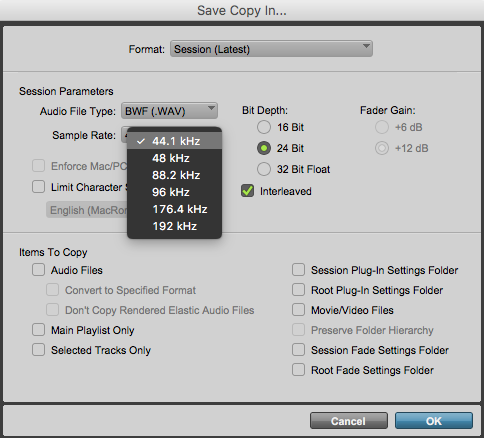Select 96 kHz in the sample rate menu

tap(174, 192)
